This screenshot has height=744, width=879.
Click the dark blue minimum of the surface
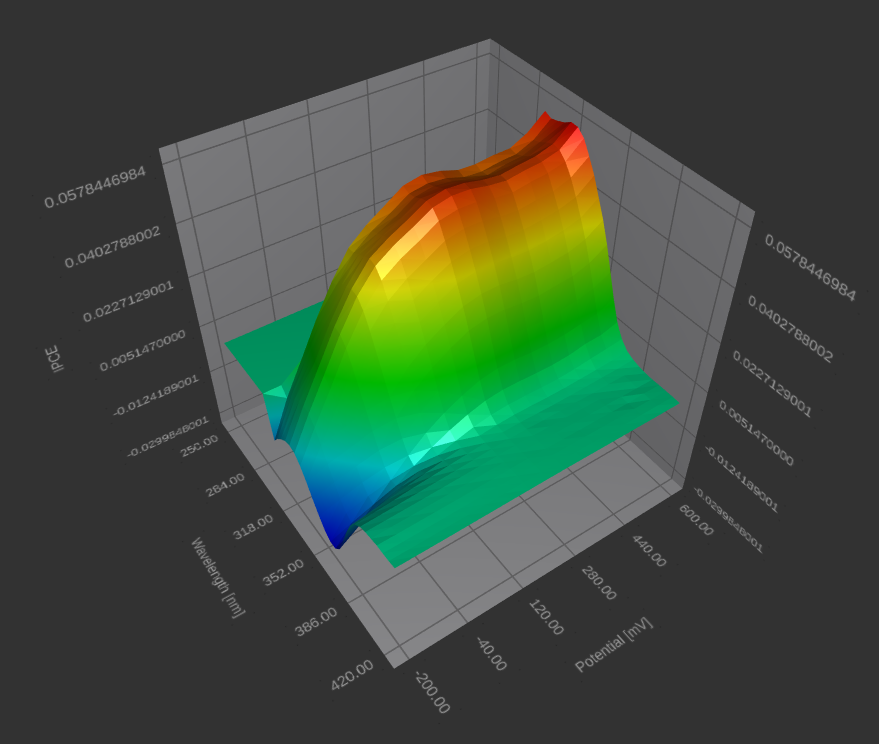point(338,540)
